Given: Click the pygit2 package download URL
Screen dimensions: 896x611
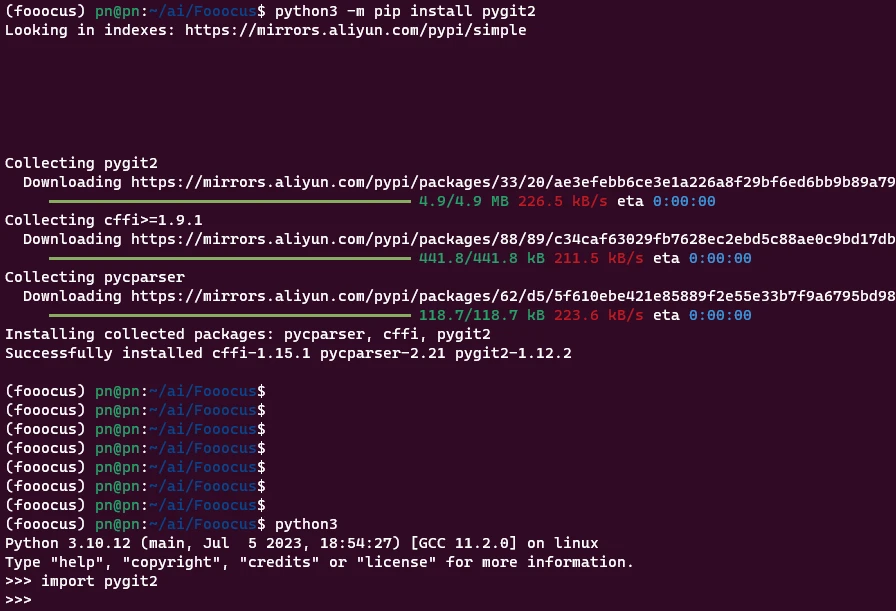Looking at the screenshot, I should click(513, 182).
